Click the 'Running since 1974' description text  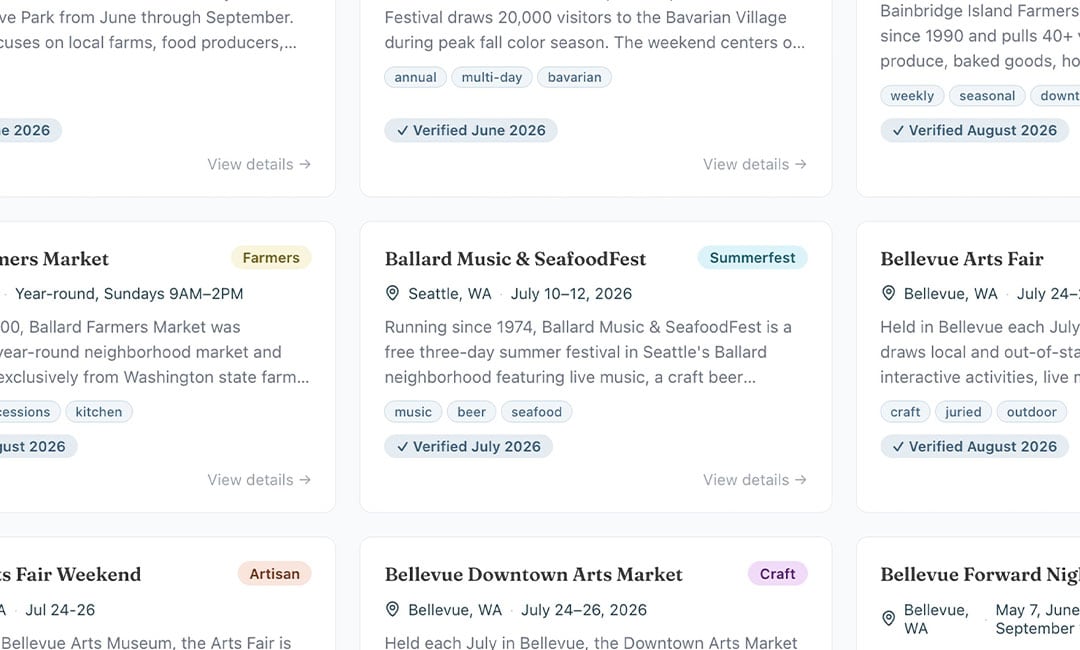(x=589, y=352)
